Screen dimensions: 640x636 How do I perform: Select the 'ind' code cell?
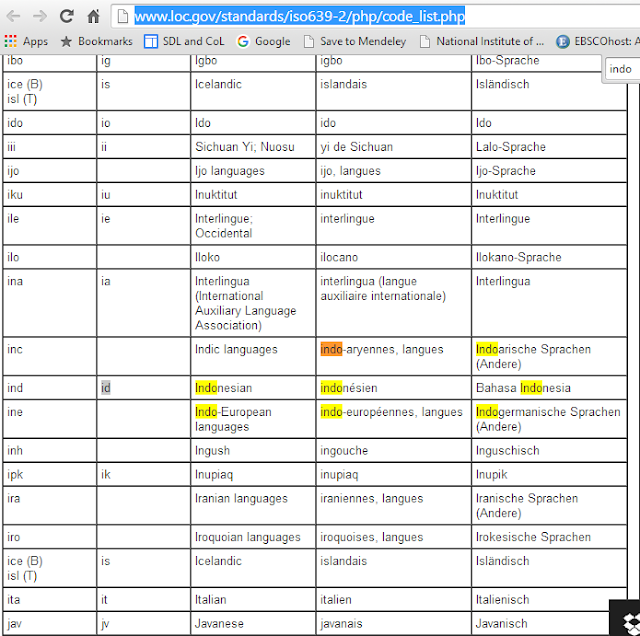pos(50,387)
